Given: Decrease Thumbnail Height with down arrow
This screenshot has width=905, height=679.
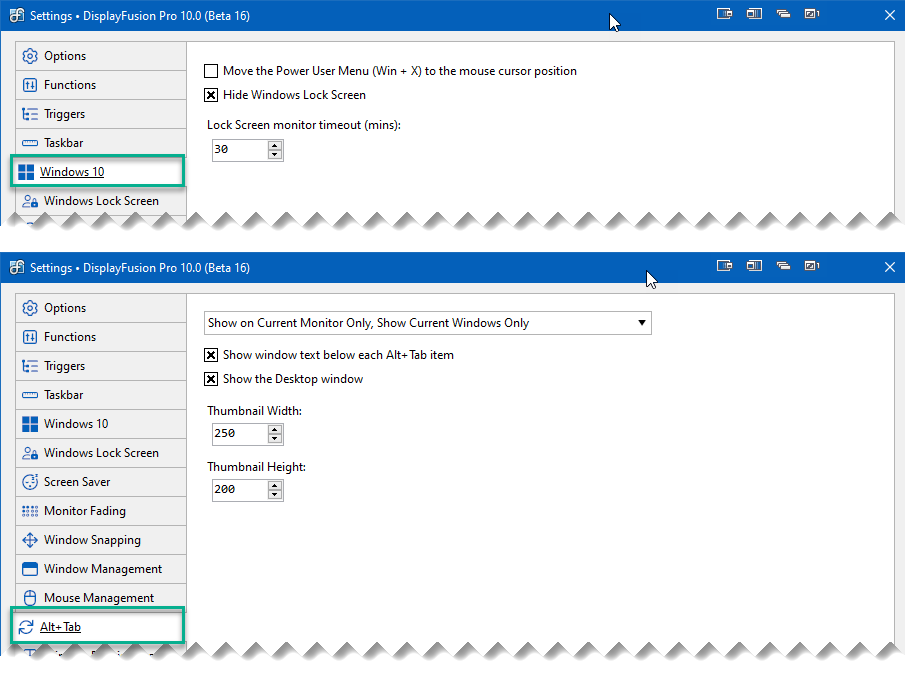Looking at the screenshot, I should 275,494.
